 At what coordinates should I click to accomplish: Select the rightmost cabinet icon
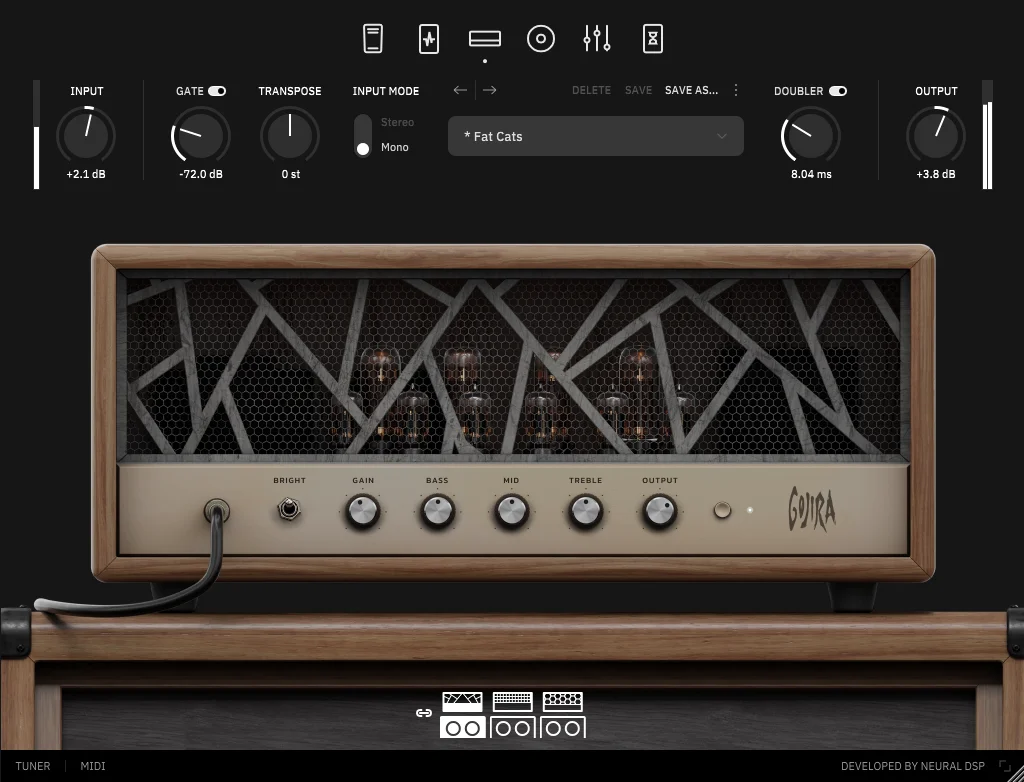(563, 727)
